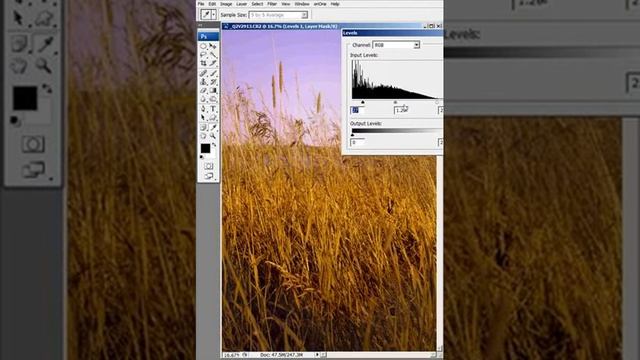Click the Ps logo atop the toolbox
This screenshot has width=640, height=360.
[x=208, y=36]
